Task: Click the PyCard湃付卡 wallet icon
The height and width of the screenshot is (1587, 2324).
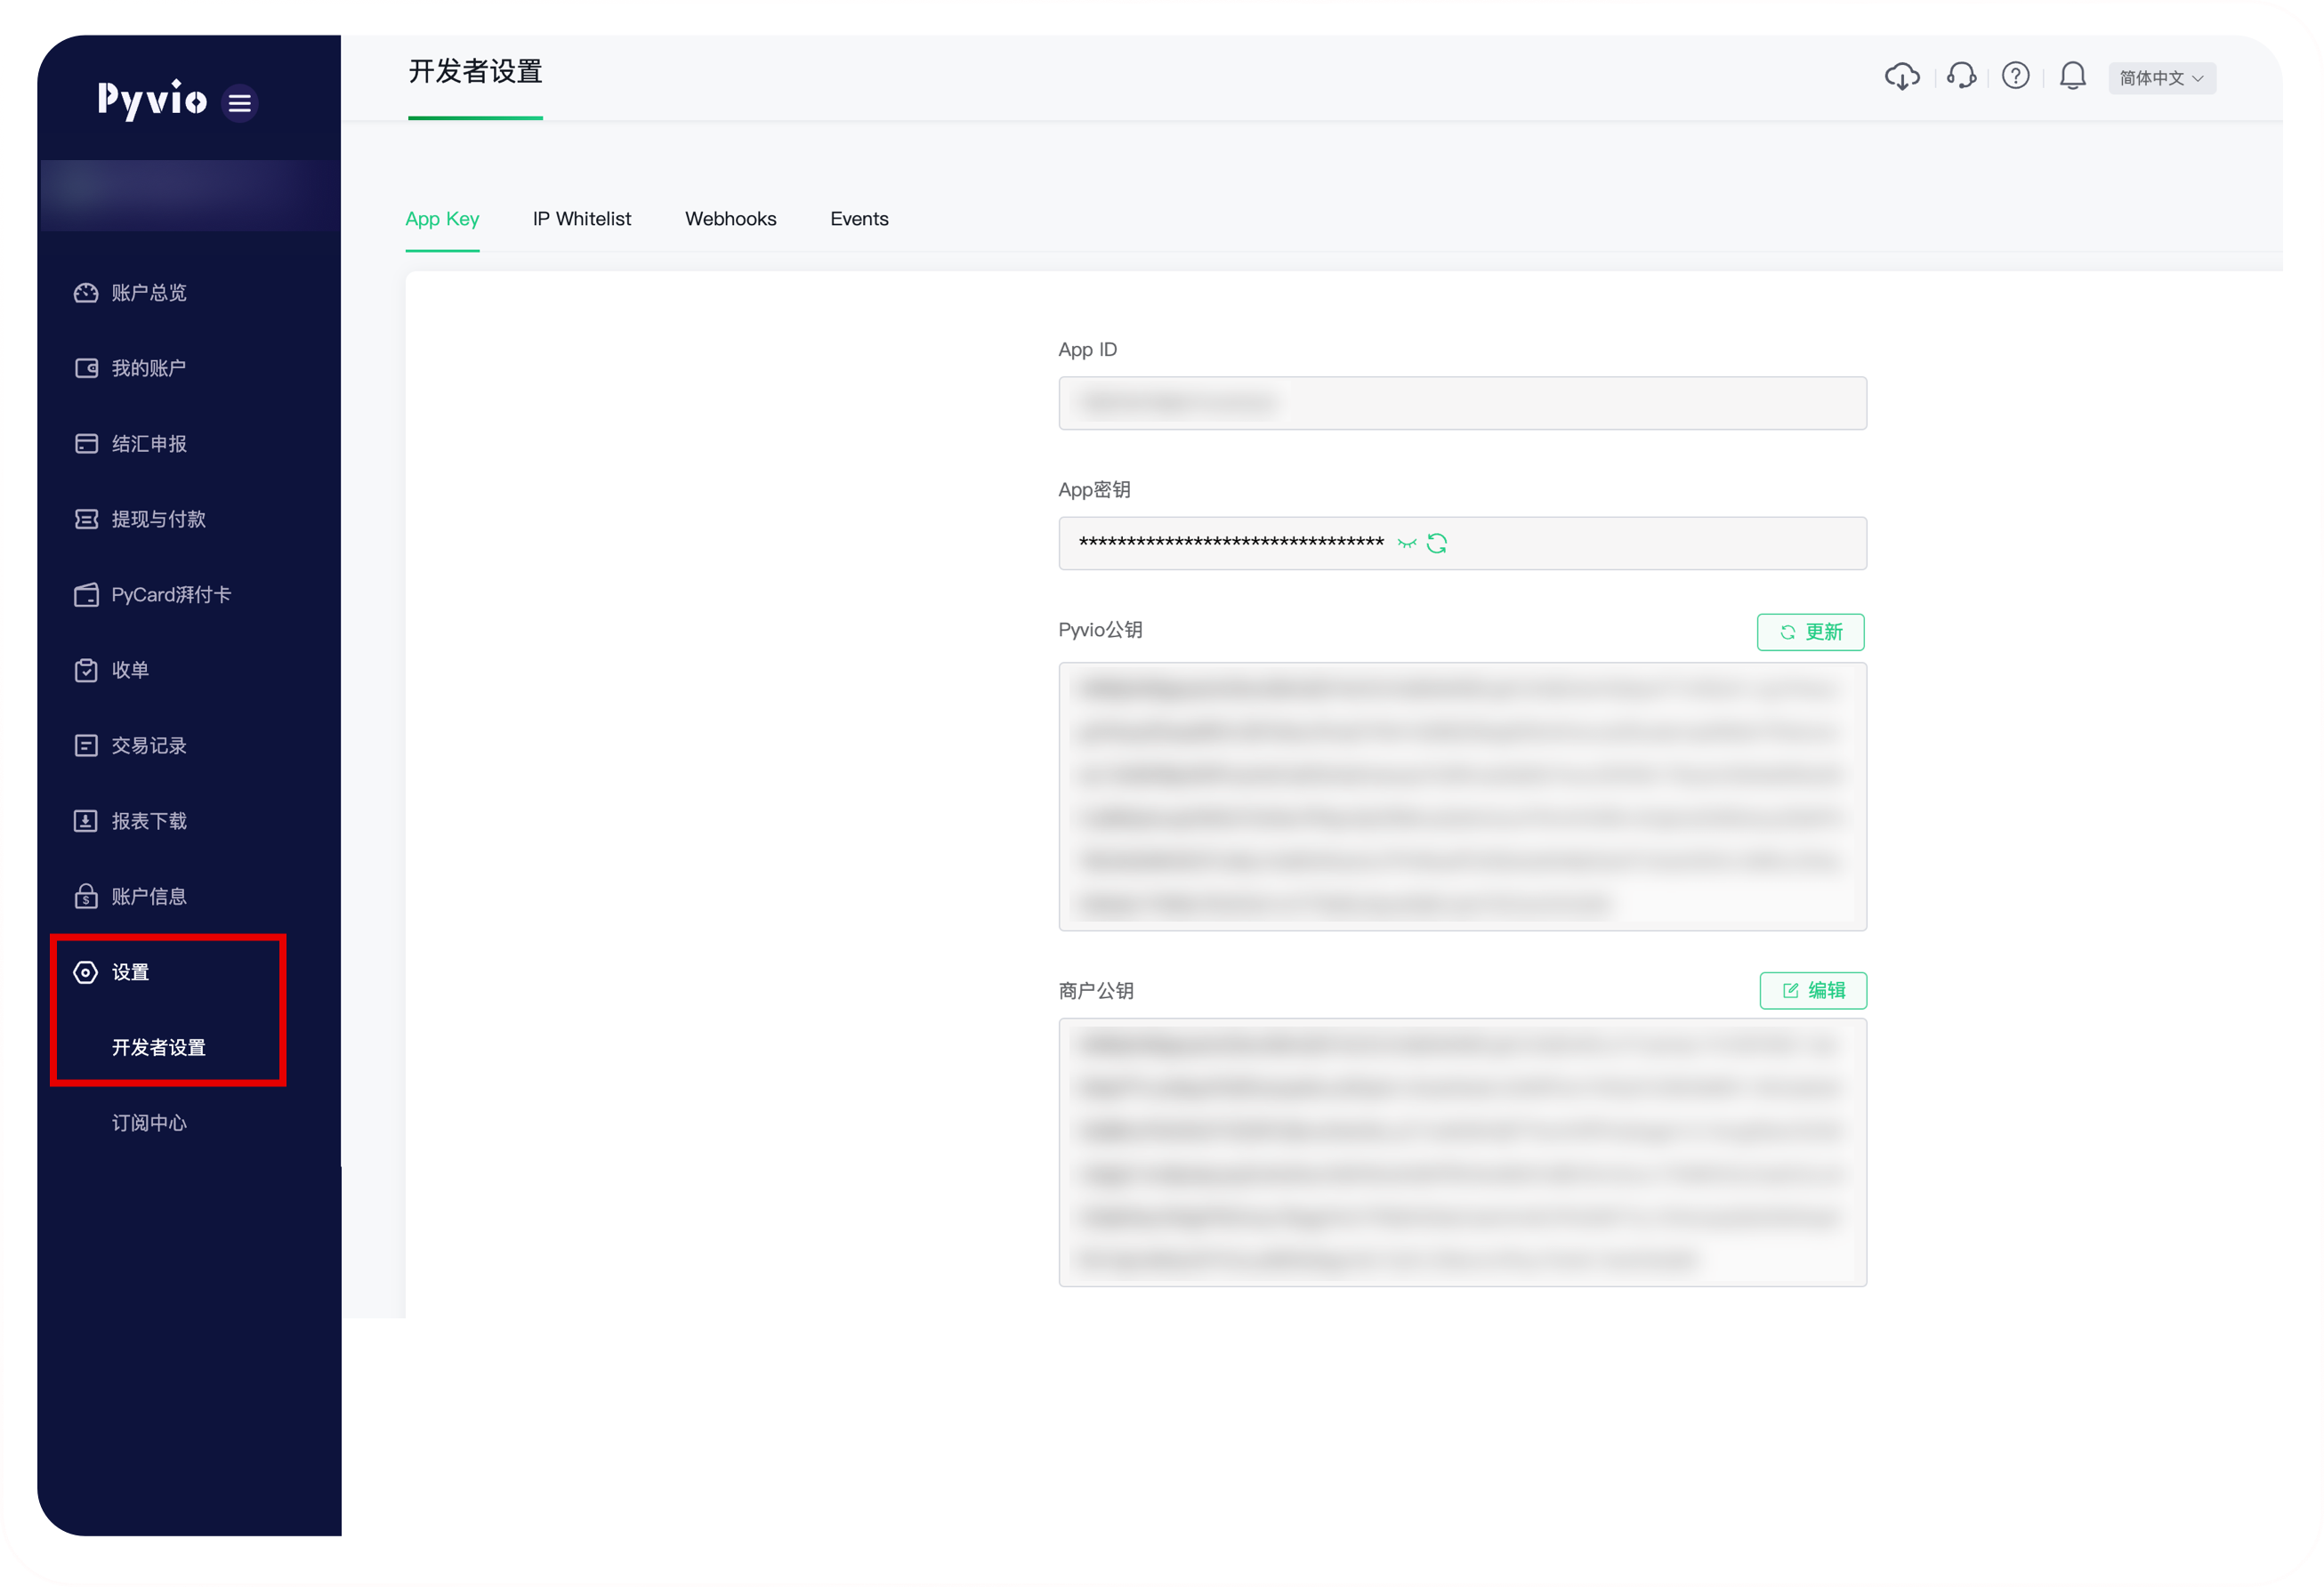Action: (x=86, y=595)
